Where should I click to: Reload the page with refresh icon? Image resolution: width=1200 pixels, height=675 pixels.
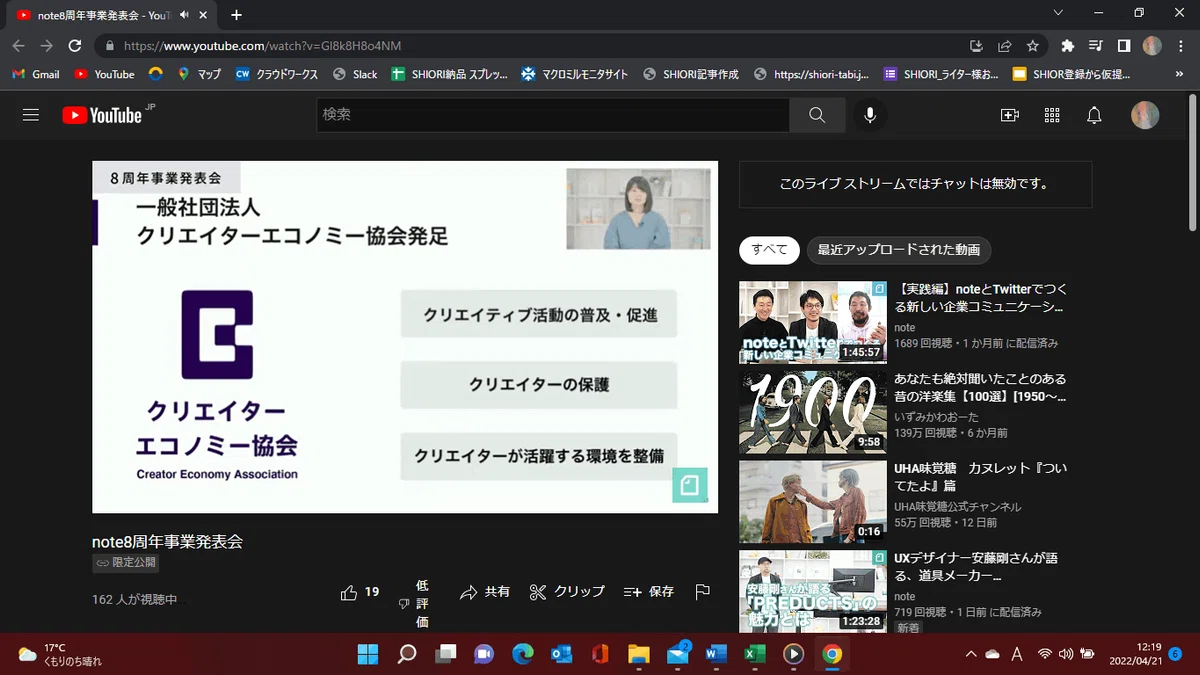pos(74,46)
